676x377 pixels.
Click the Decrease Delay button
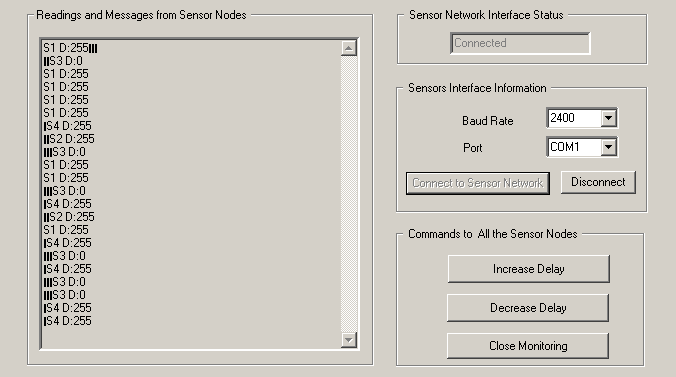click(528, 308)
